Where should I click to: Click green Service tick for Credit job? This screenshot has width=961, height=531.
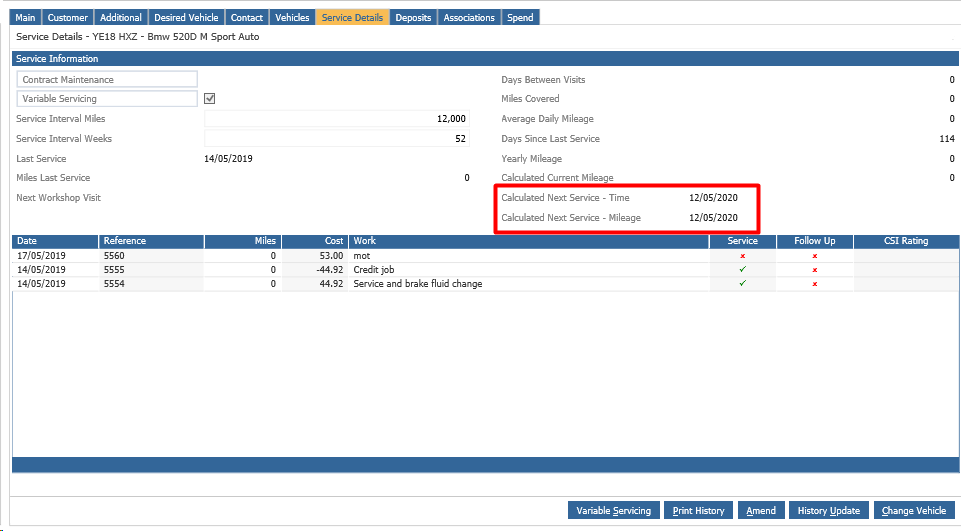pos(742,269)
